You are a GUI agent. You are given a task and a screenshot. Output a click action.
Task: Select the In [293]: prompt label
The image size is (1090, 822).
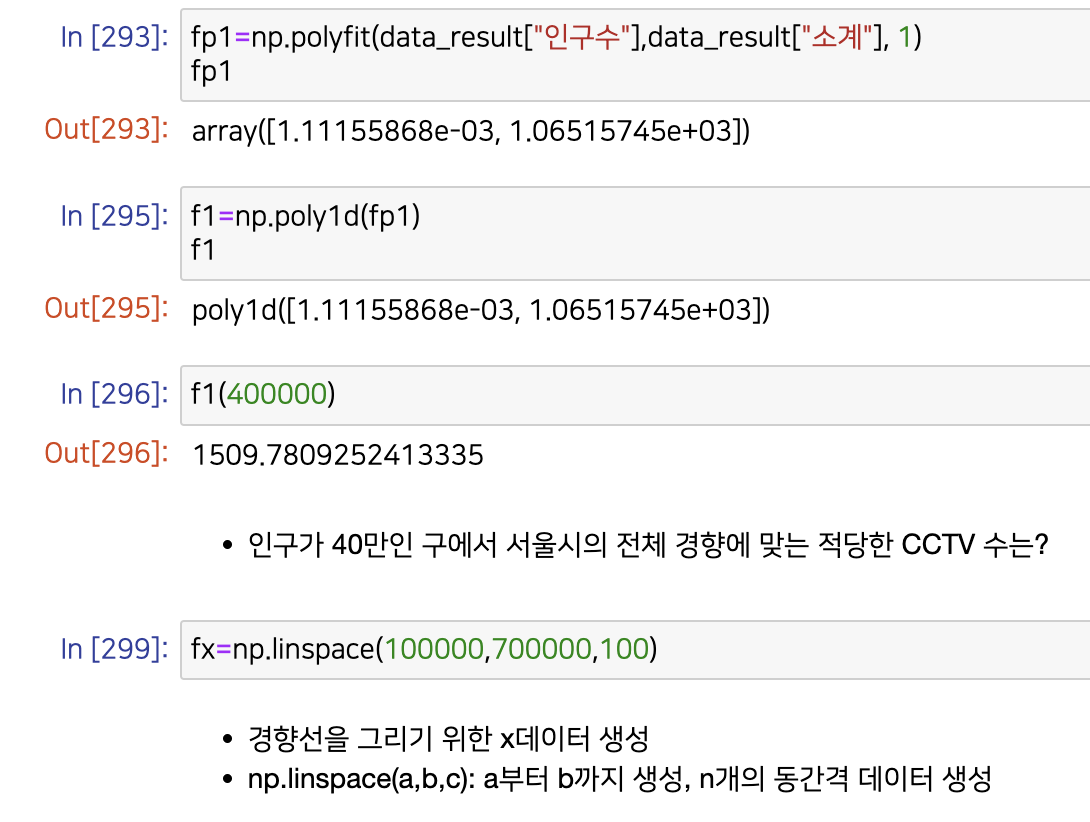(115, 37)
